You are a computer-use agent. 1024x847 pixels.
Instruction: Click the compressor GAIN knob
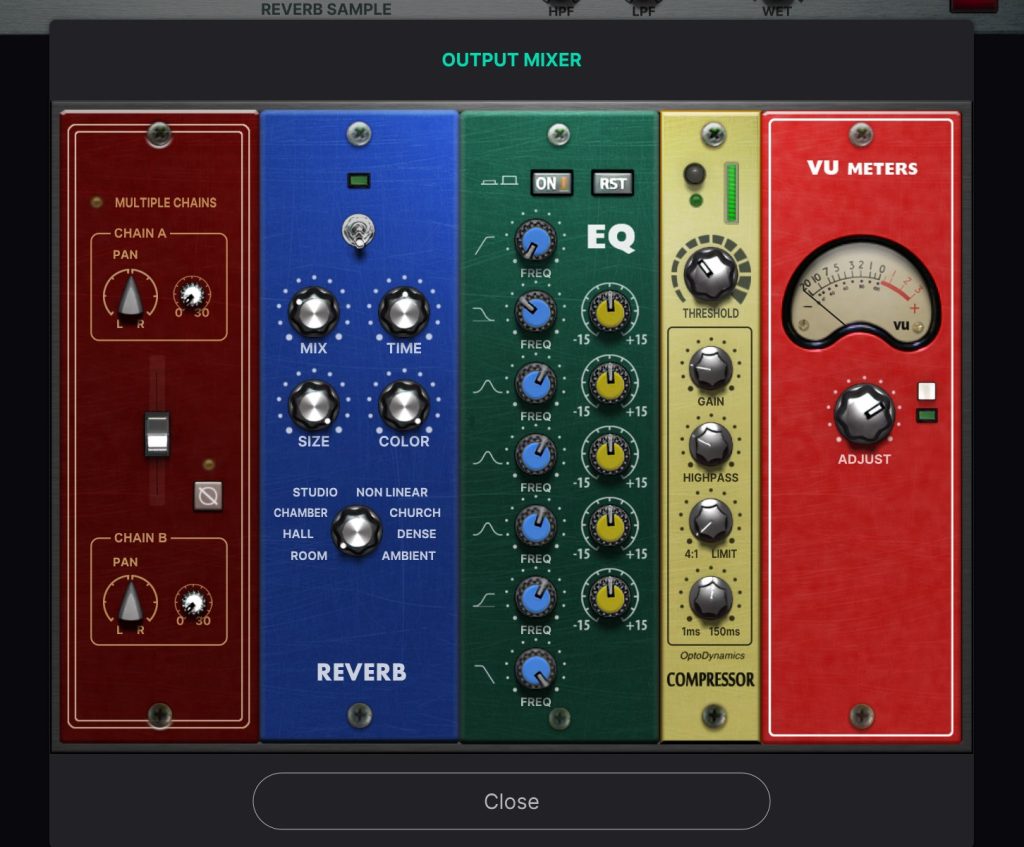click(710, 368)
